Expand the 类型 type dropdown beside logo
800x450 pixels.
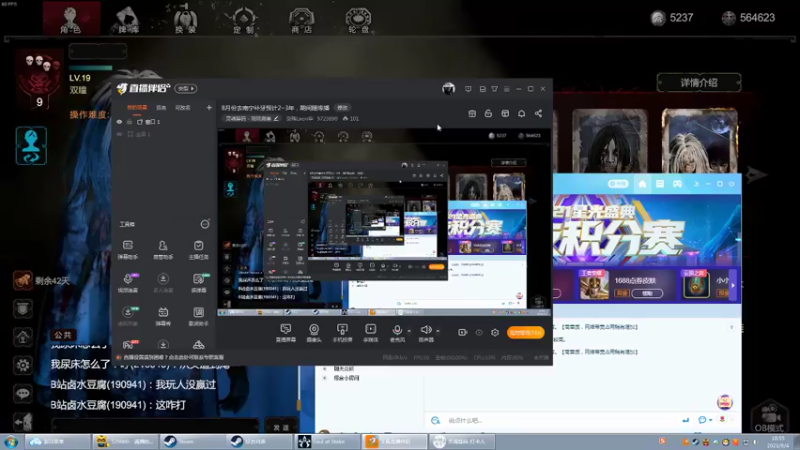click(186, 89)
